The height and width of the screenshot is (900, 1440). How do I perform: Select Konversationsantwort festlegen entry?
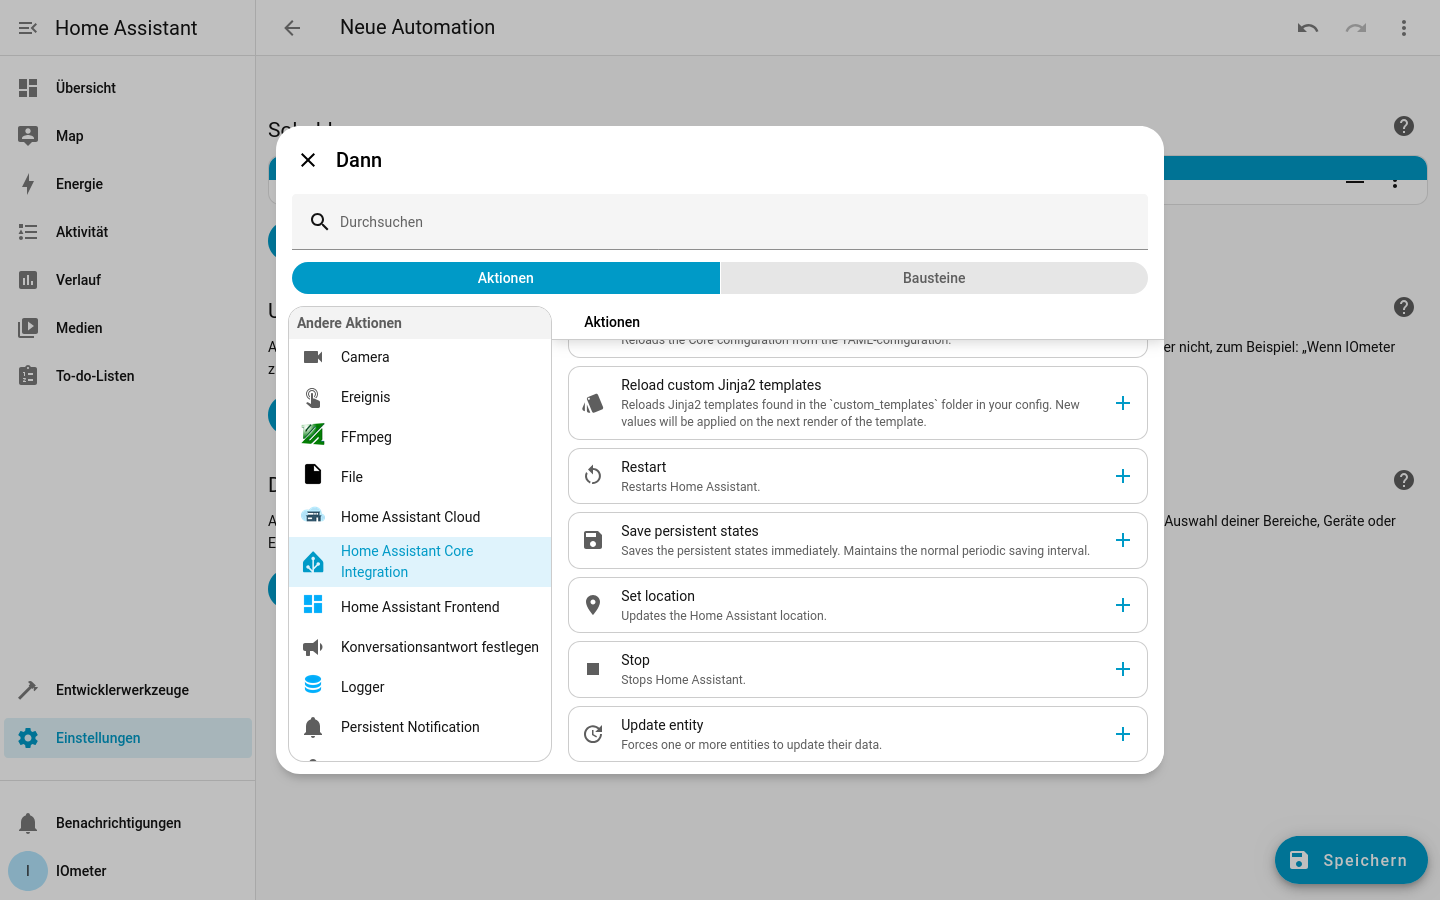pos(420,647)
